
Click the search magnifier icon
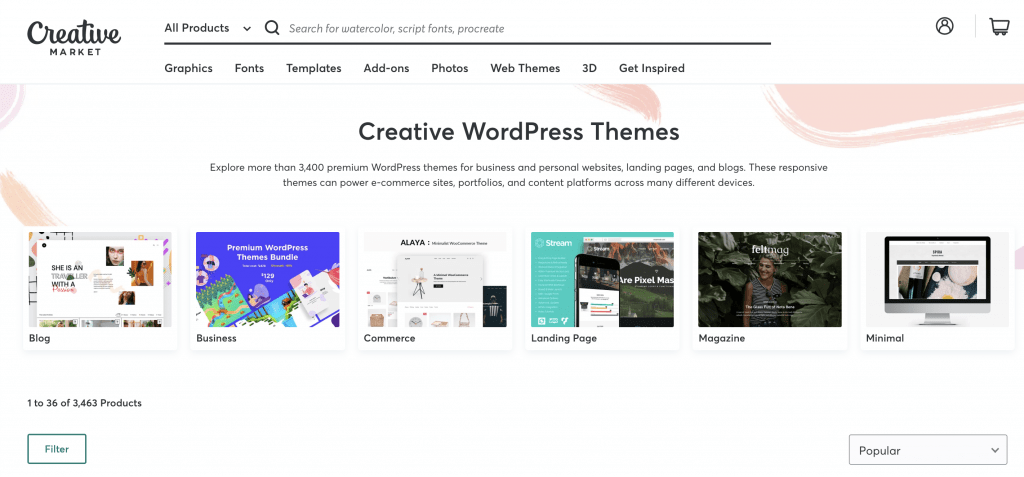pos(272,28)
